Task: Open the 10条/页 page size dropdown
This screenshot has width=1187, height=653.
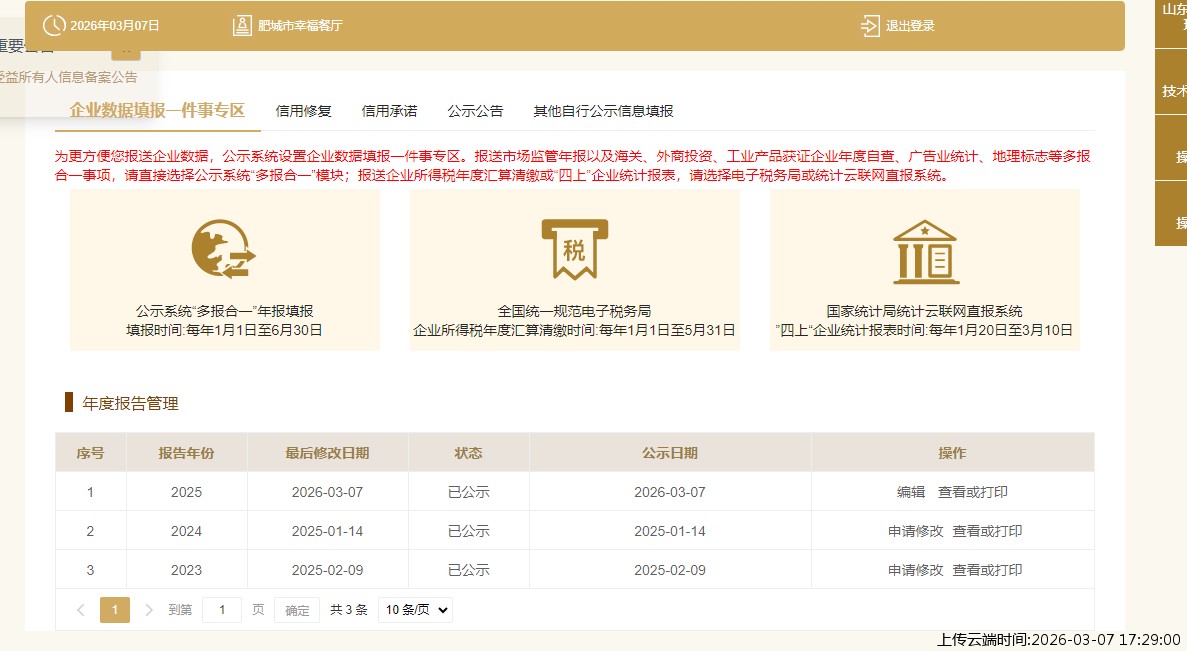Action: tap(414, 609)
